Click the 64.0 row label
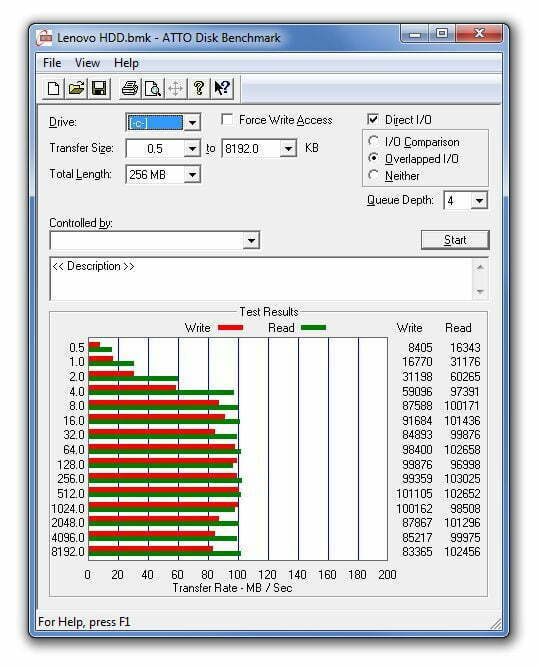 pyautogui.click(x=73, y=449)
